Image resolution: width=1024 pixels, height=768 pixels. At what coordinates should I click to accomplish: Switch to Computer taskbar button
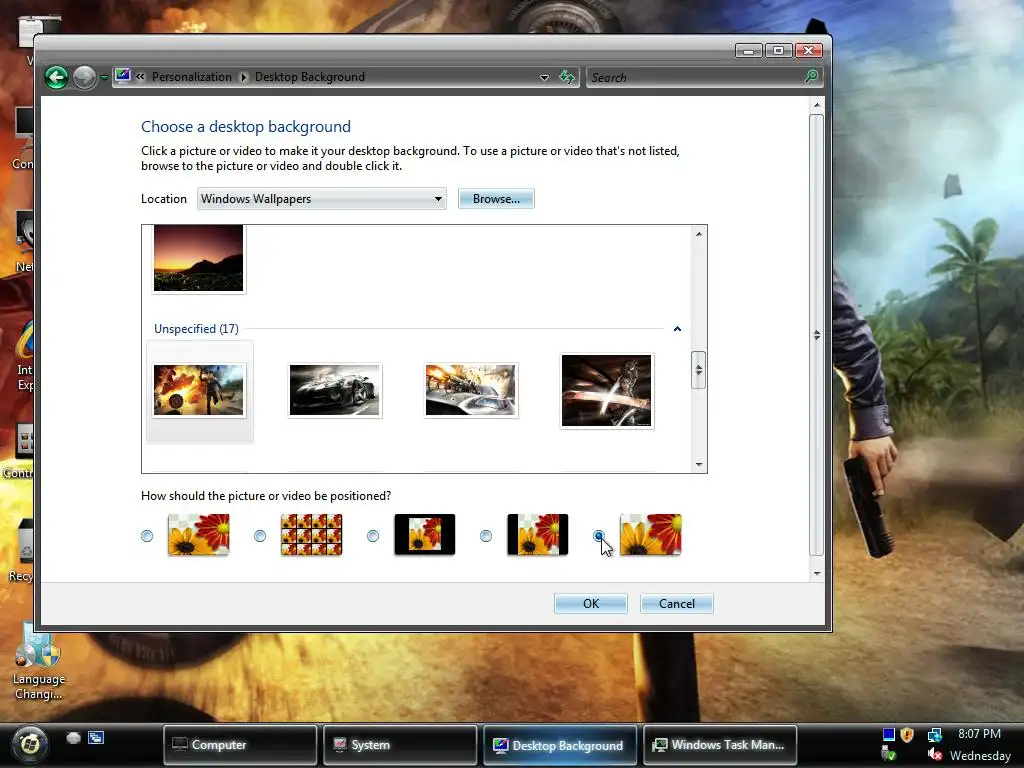tap(240, 744)
